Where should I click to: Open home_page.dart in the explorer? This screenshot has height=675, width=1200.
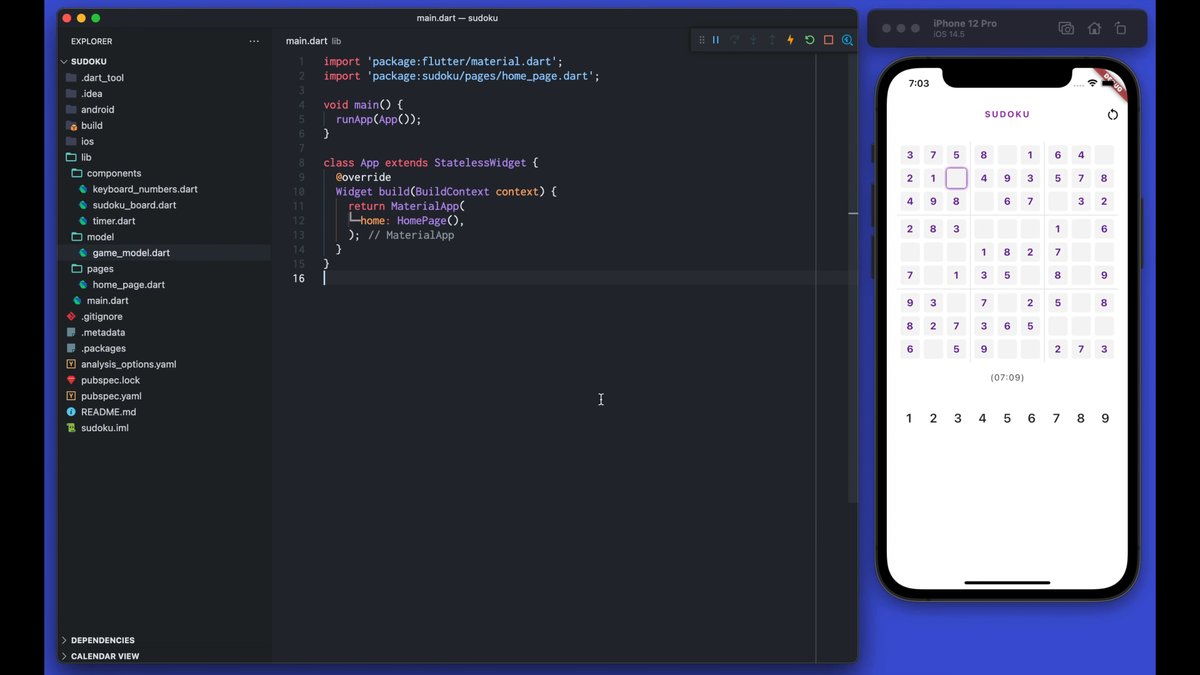(128, 285)
